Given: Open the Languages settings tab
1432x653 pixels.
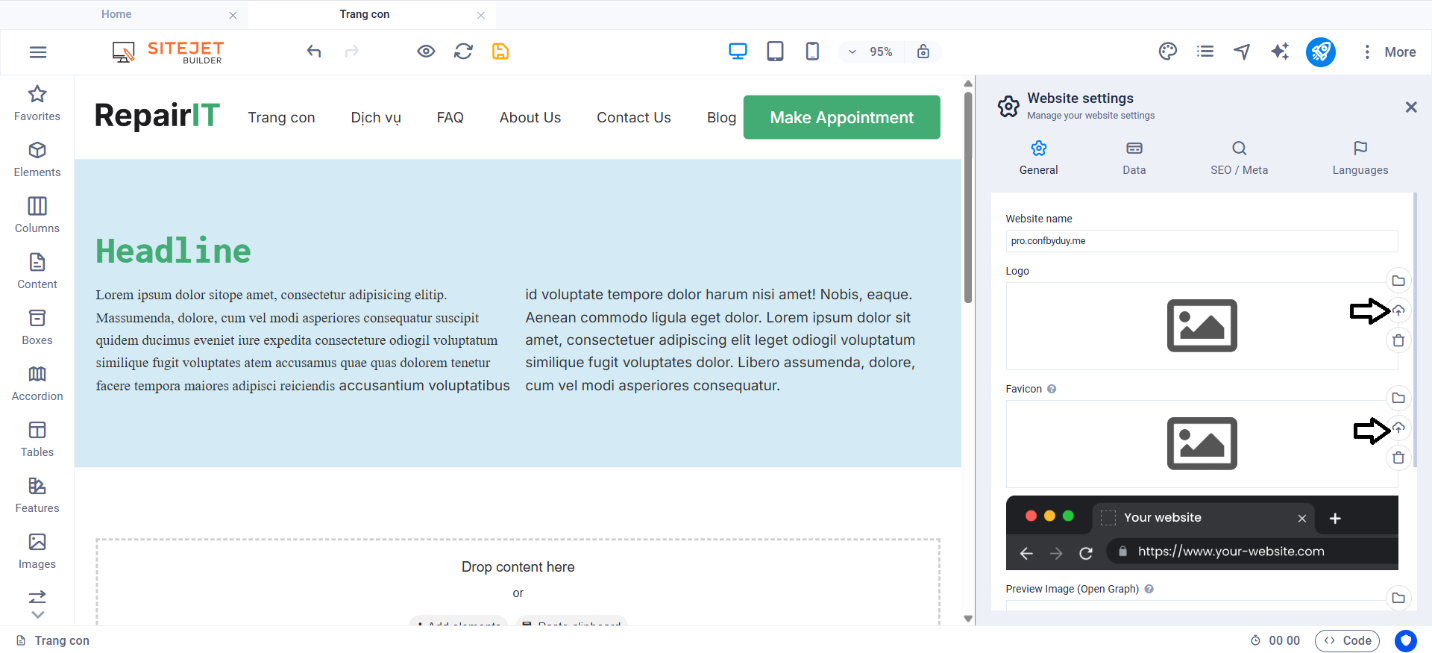Looking at the screenshot, I should tap(1359, 158).
